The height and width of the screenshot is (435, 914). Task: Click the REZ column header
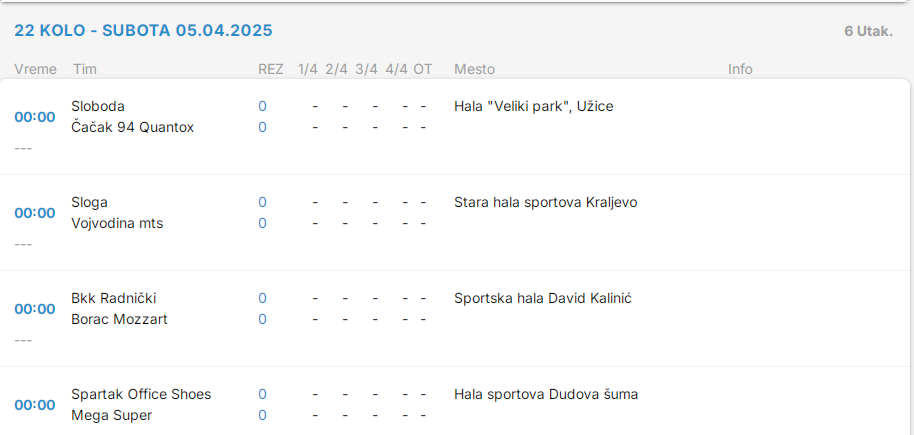270,69
